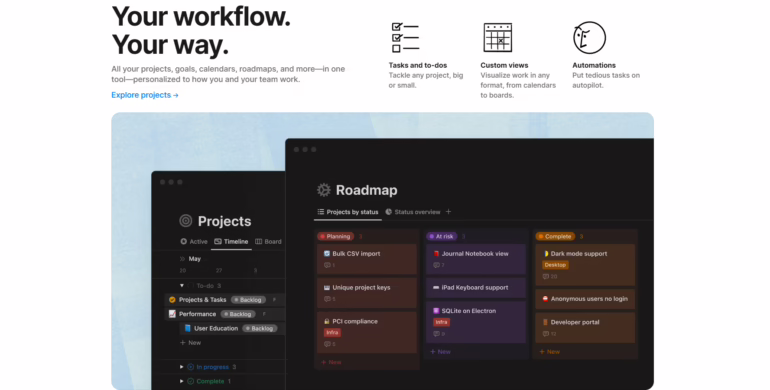The image size is (770, 390).
Task: Click the Infra tag on SQLite on Electron
Action: [x=441, y=322]
